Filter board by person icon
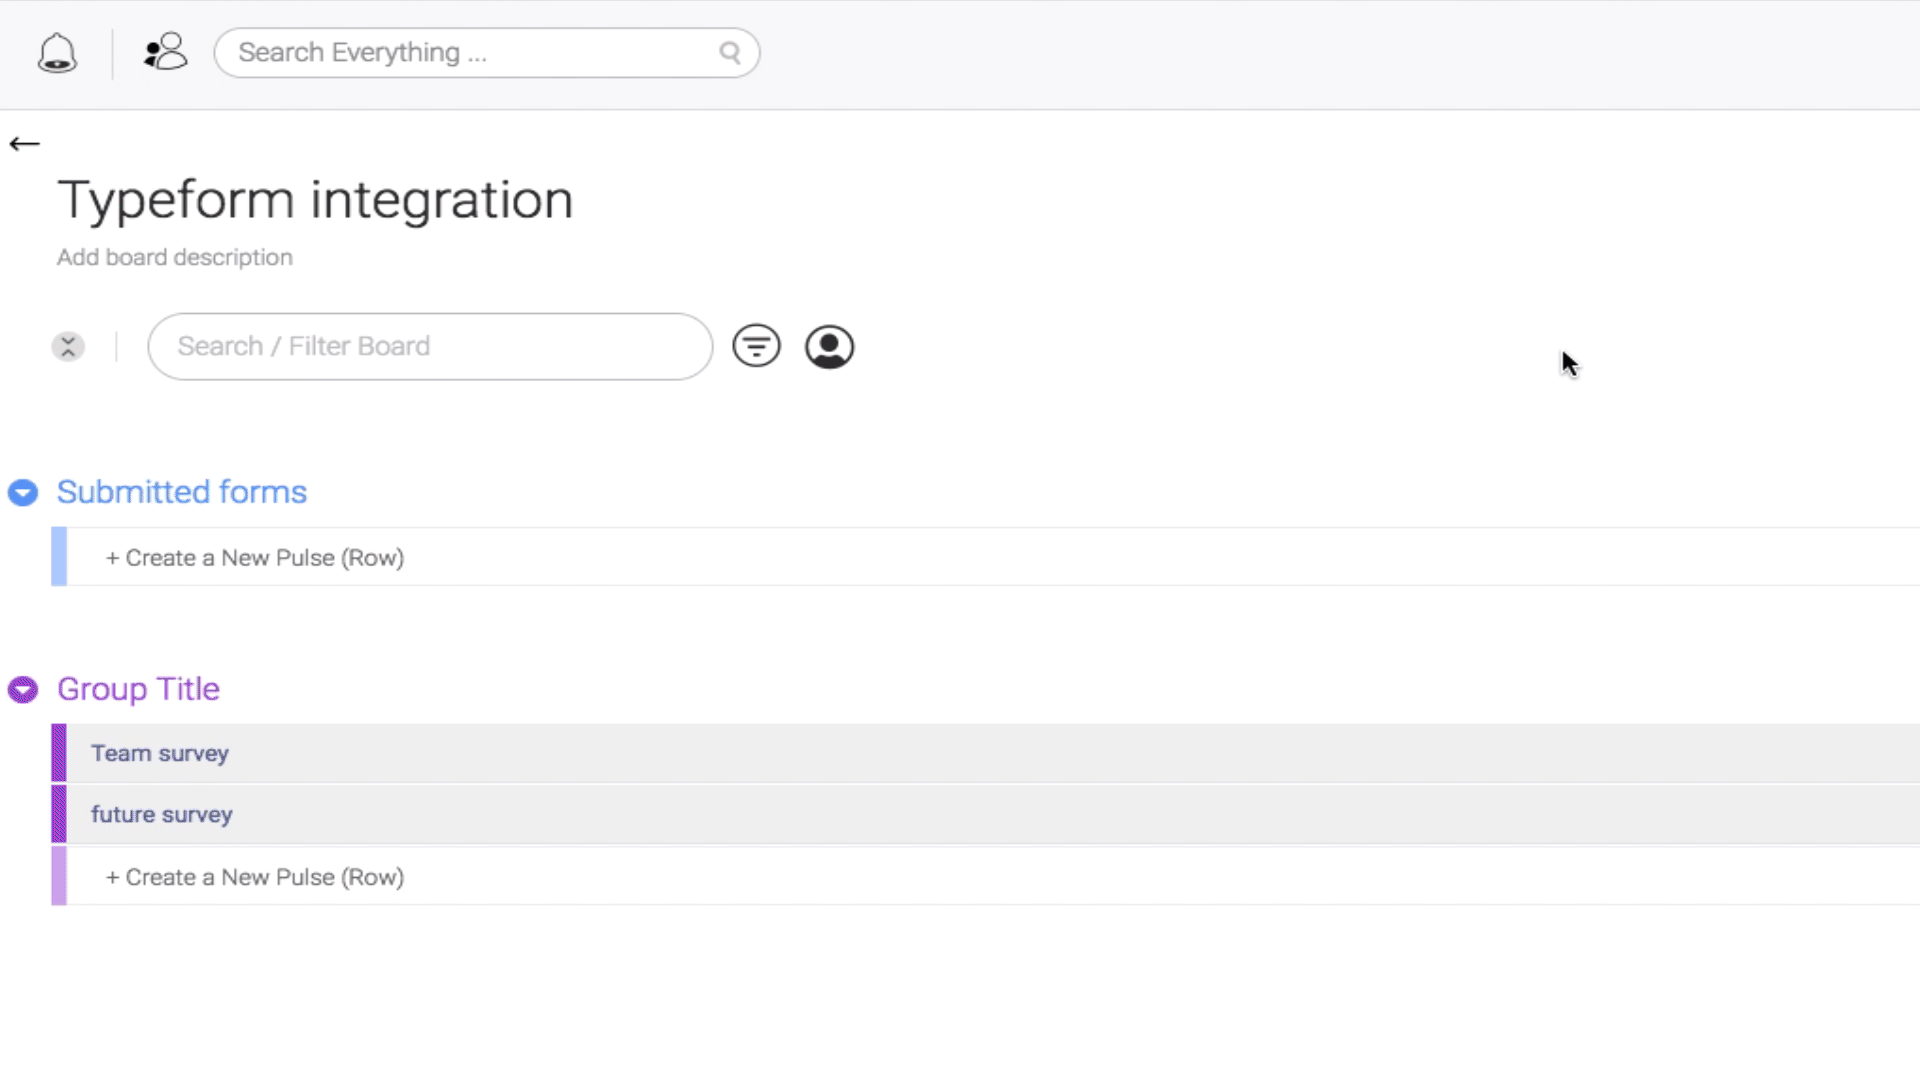1920x1080 pixels. (x=829, y=347)
